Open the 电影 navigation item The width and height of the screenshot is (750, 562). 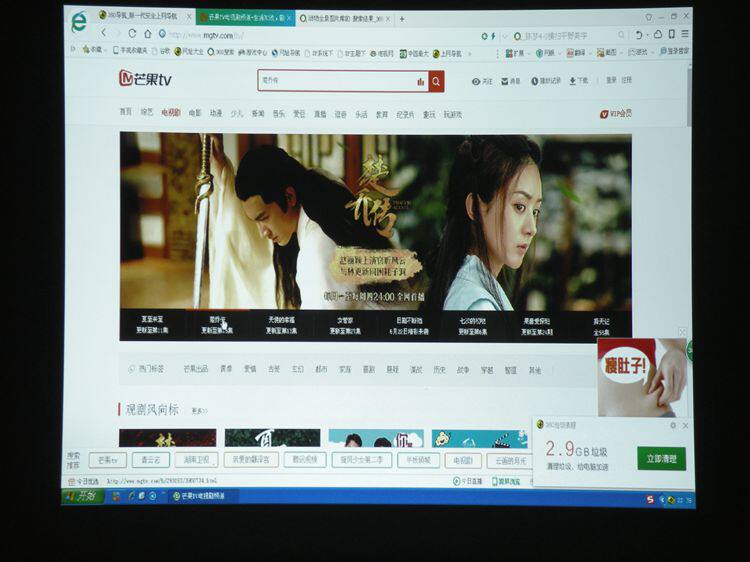tap(195, 113)
